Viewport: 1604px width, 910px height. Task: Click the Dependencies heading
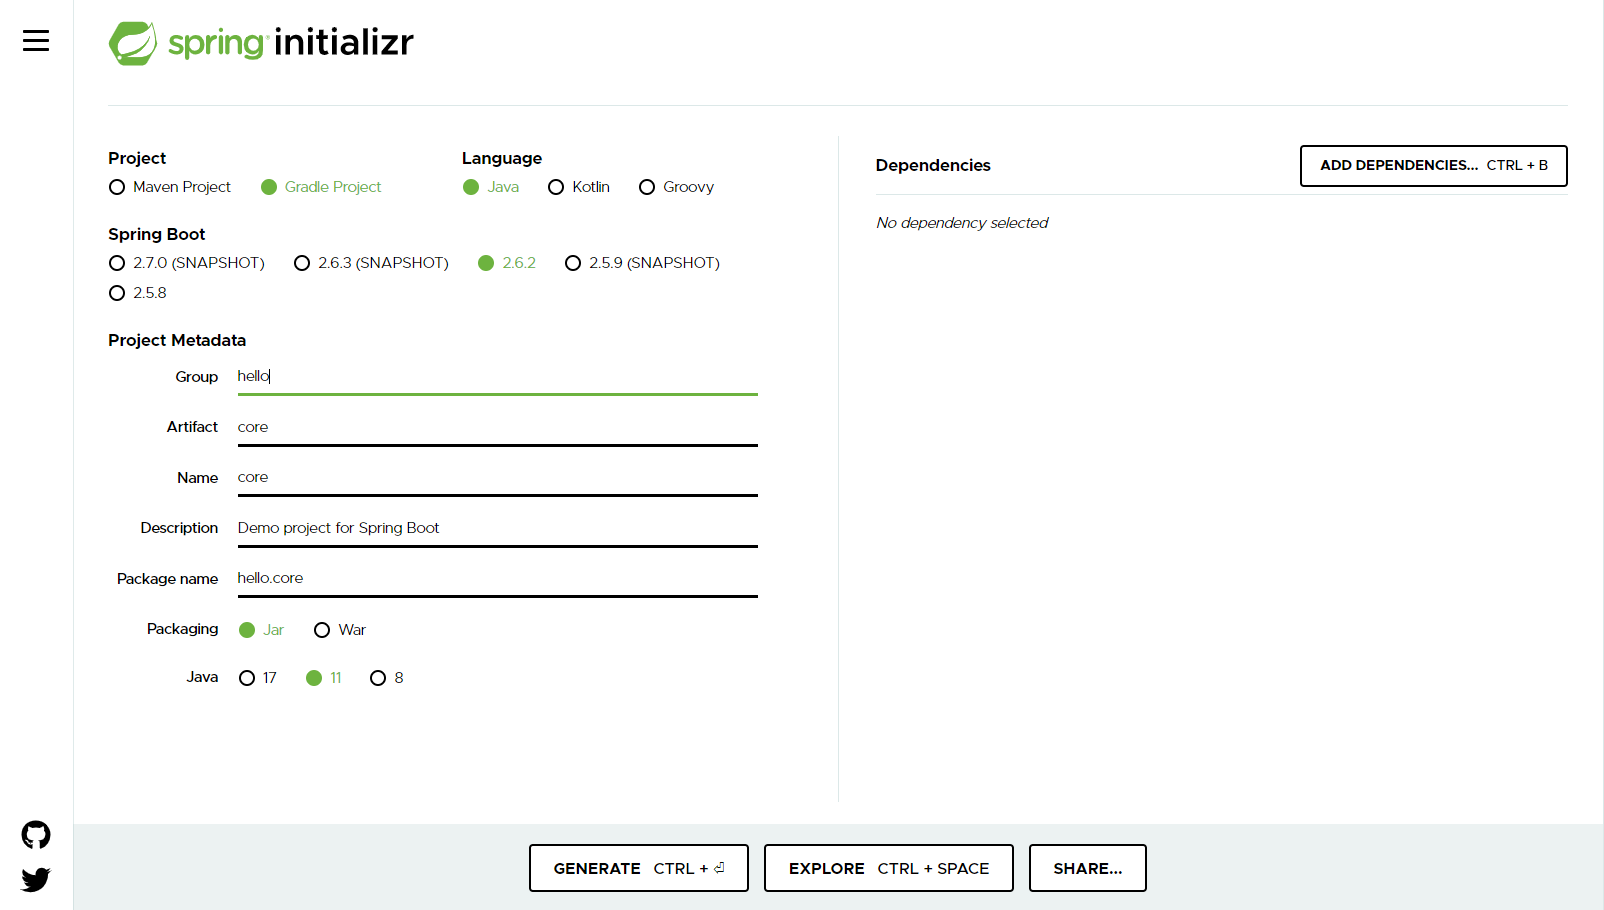[933, 166]
